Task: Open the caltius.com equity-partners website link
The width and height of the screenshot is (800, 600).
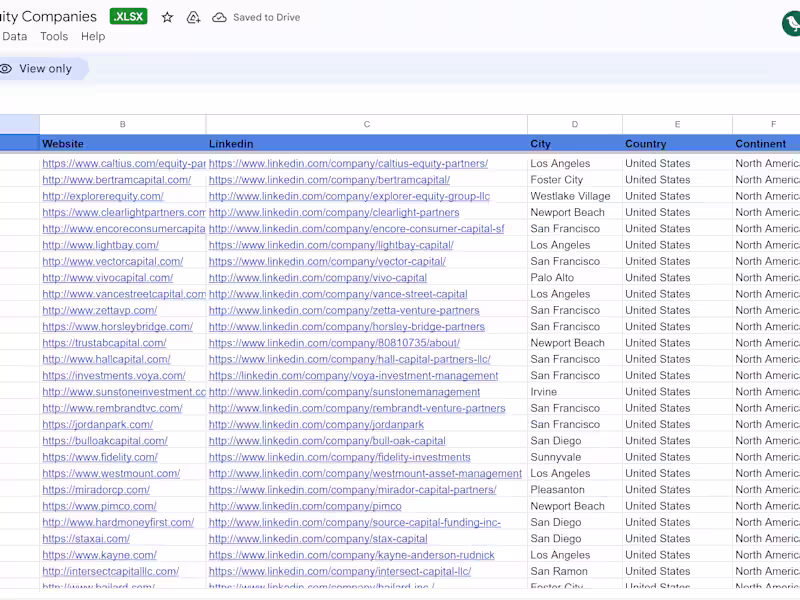Action: click(x=123, y=163)
